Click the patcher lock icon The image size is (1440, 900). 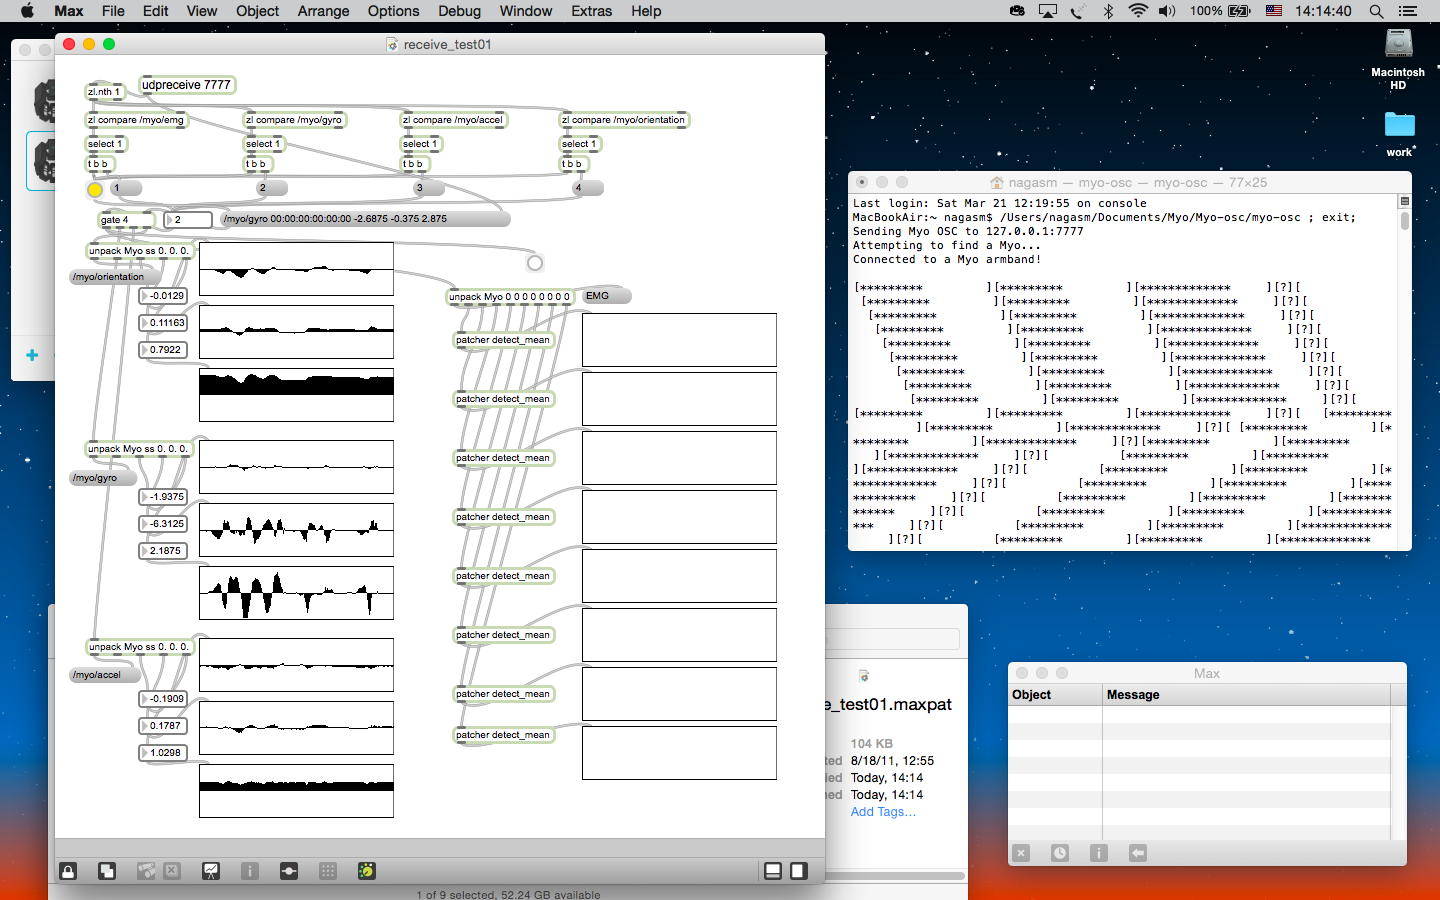(x=68, y=871)
